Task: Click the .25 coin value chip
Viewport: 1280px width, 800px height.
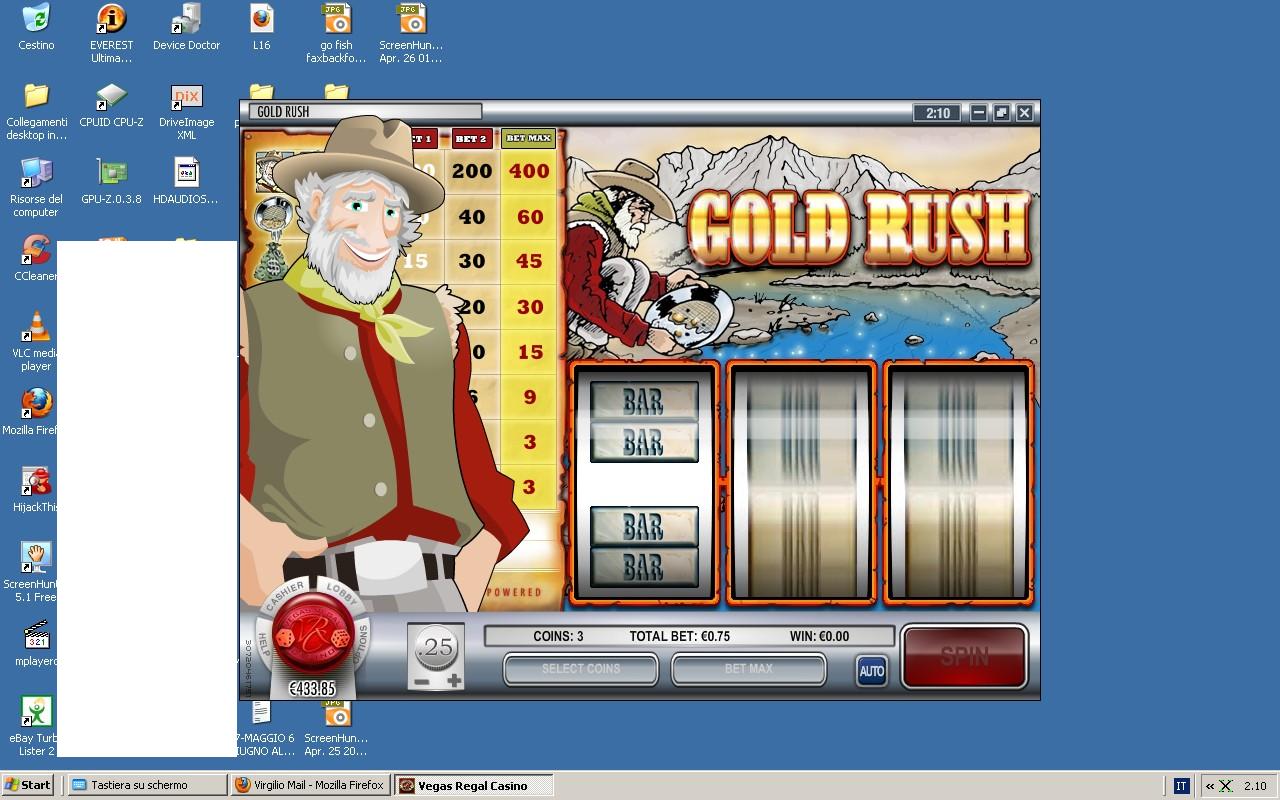Action: 437,648
